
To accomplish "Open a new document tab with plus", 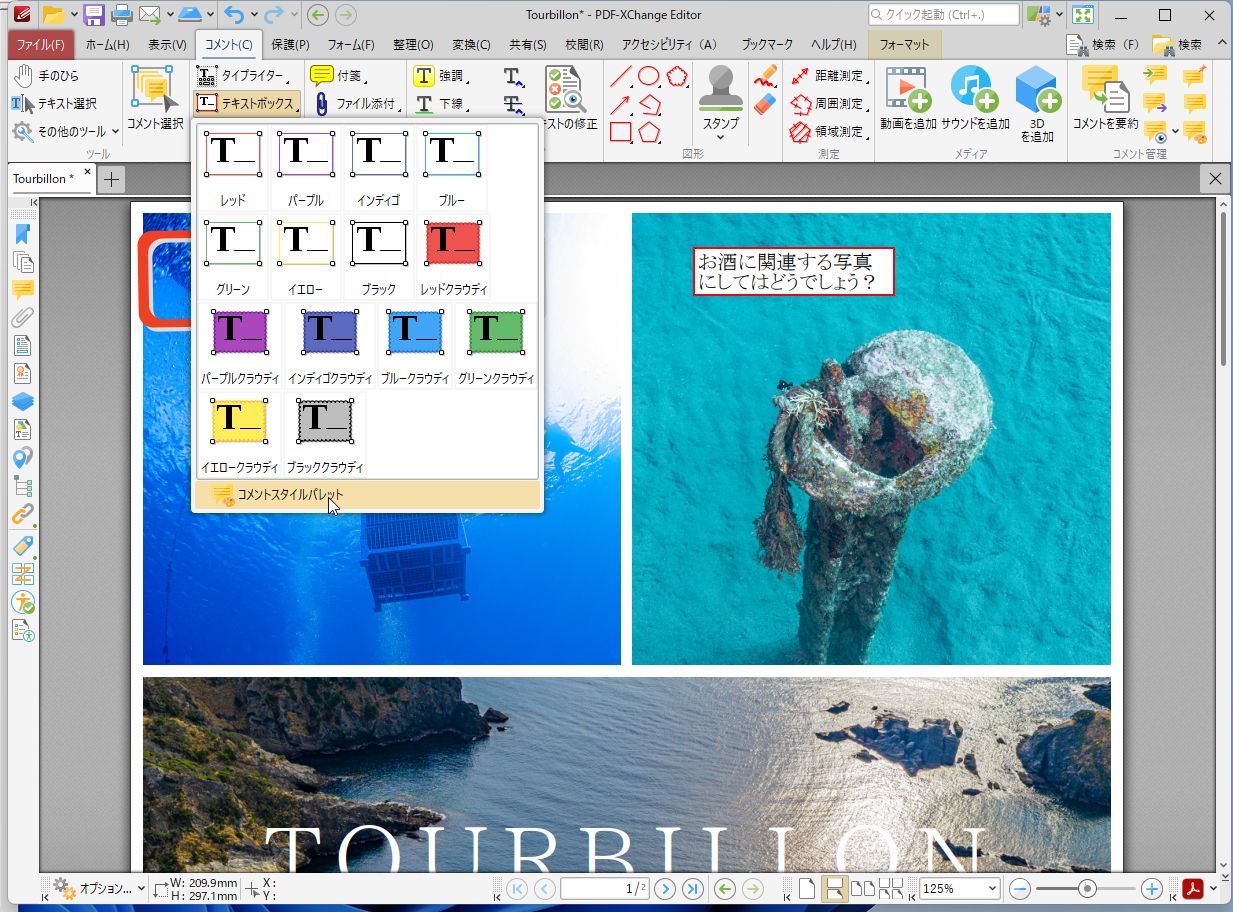I will click(x=111, y=179).
